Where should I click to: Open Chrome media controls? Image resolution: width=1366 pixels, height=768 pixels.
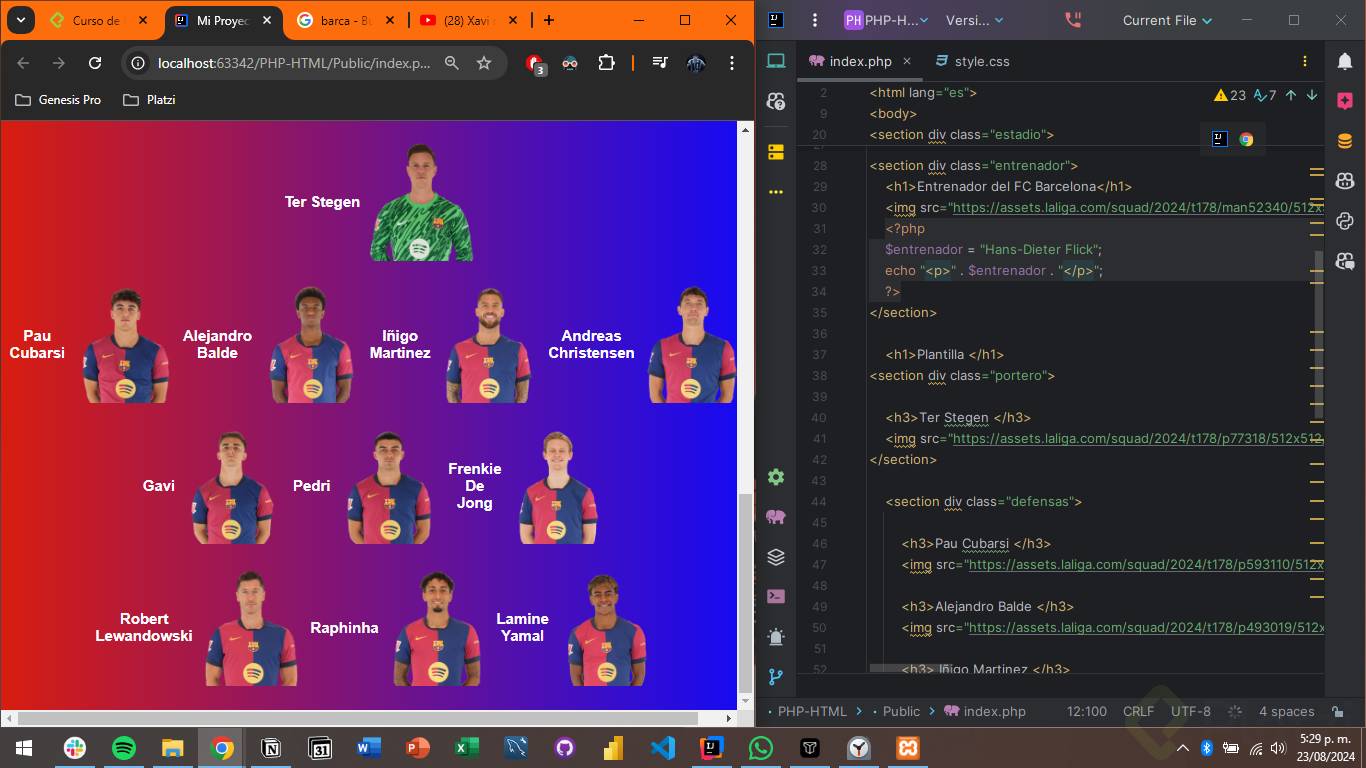click(660, 63)
